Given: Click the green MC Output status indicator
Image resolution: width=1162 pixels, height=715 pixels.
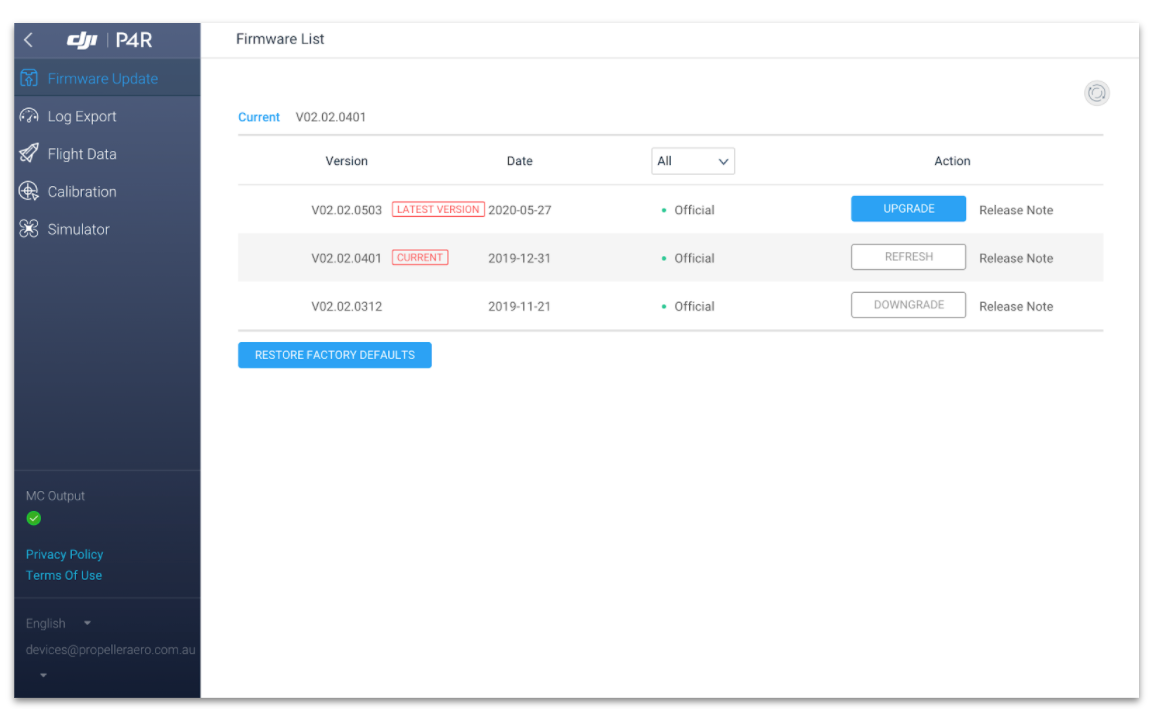Looking at the screenshot, I should tap(34, 518).
